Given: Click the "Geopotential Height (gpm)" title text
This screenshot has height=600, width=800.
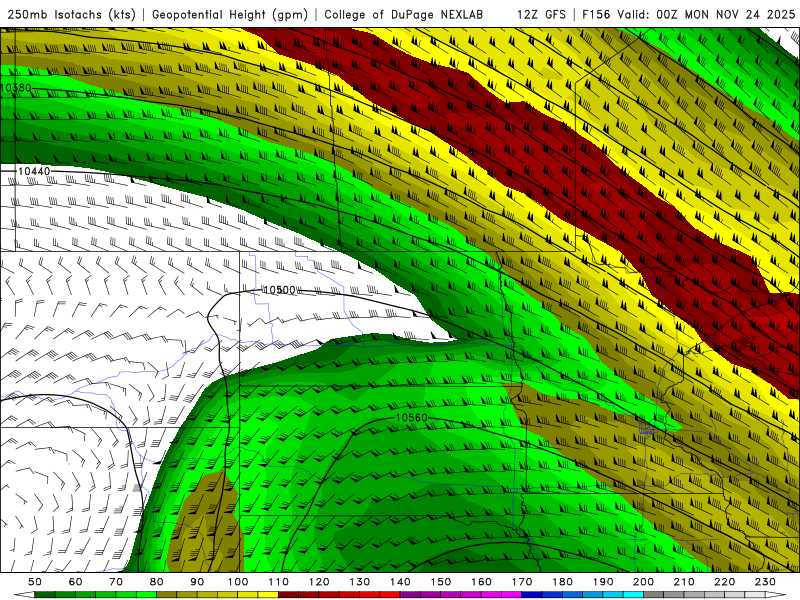Looking at the screenshot, I should pos(230,15).
